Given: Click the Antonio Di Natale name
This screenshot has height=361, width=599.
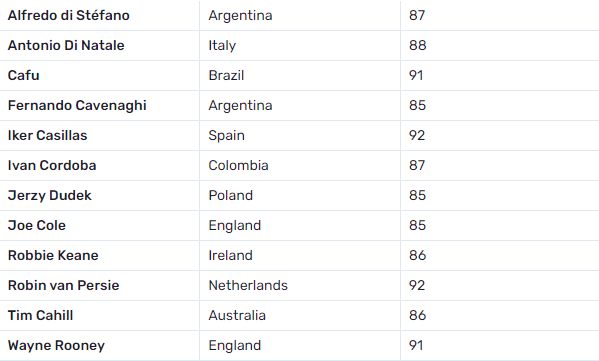Looking at the screenshot, I should (66, 45).
